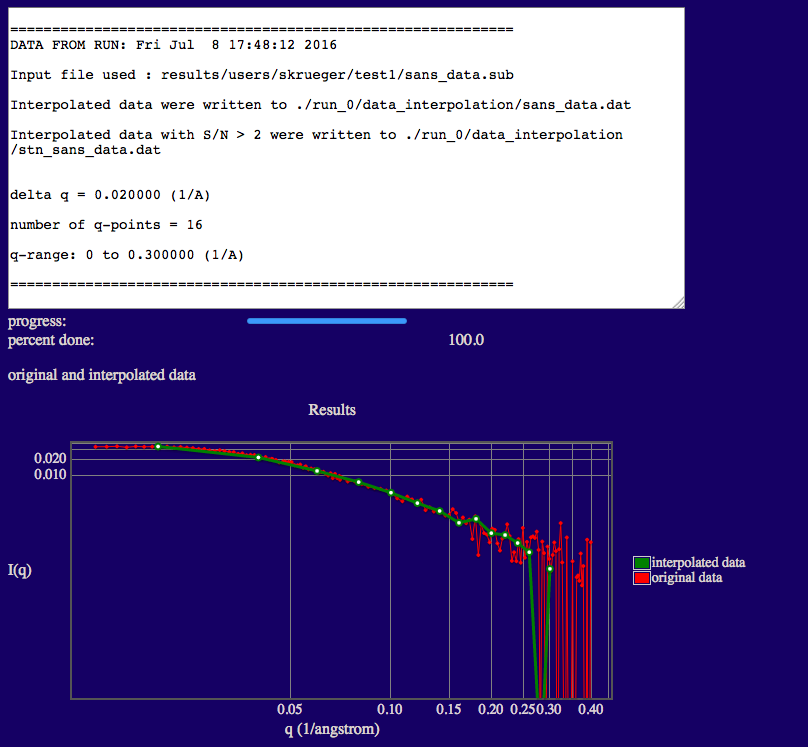Screen dimensions: 808x747
Task: Click the 'Interpolated data were written to' line
Action: (321, 105)
